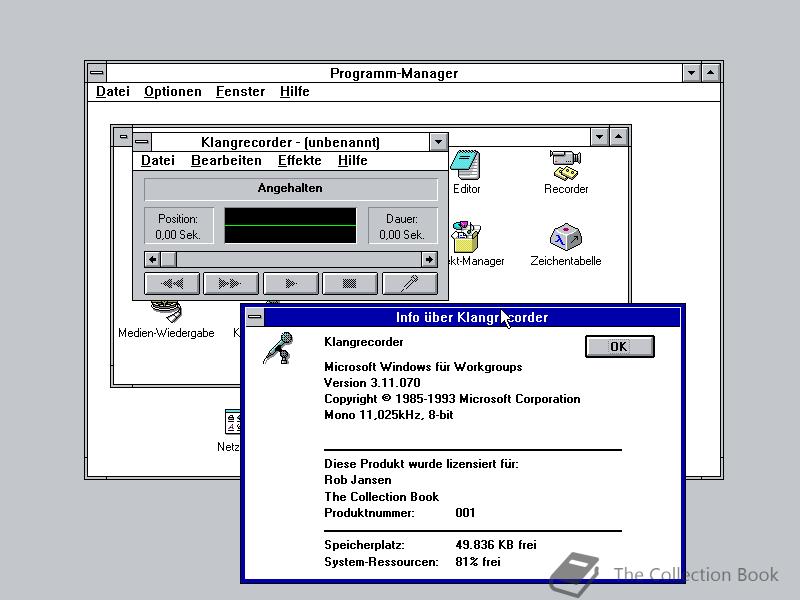Maximize the Program-Manager window
Image resolution: width=800 pixels, height=600 pixels.
tap(710, 72)
